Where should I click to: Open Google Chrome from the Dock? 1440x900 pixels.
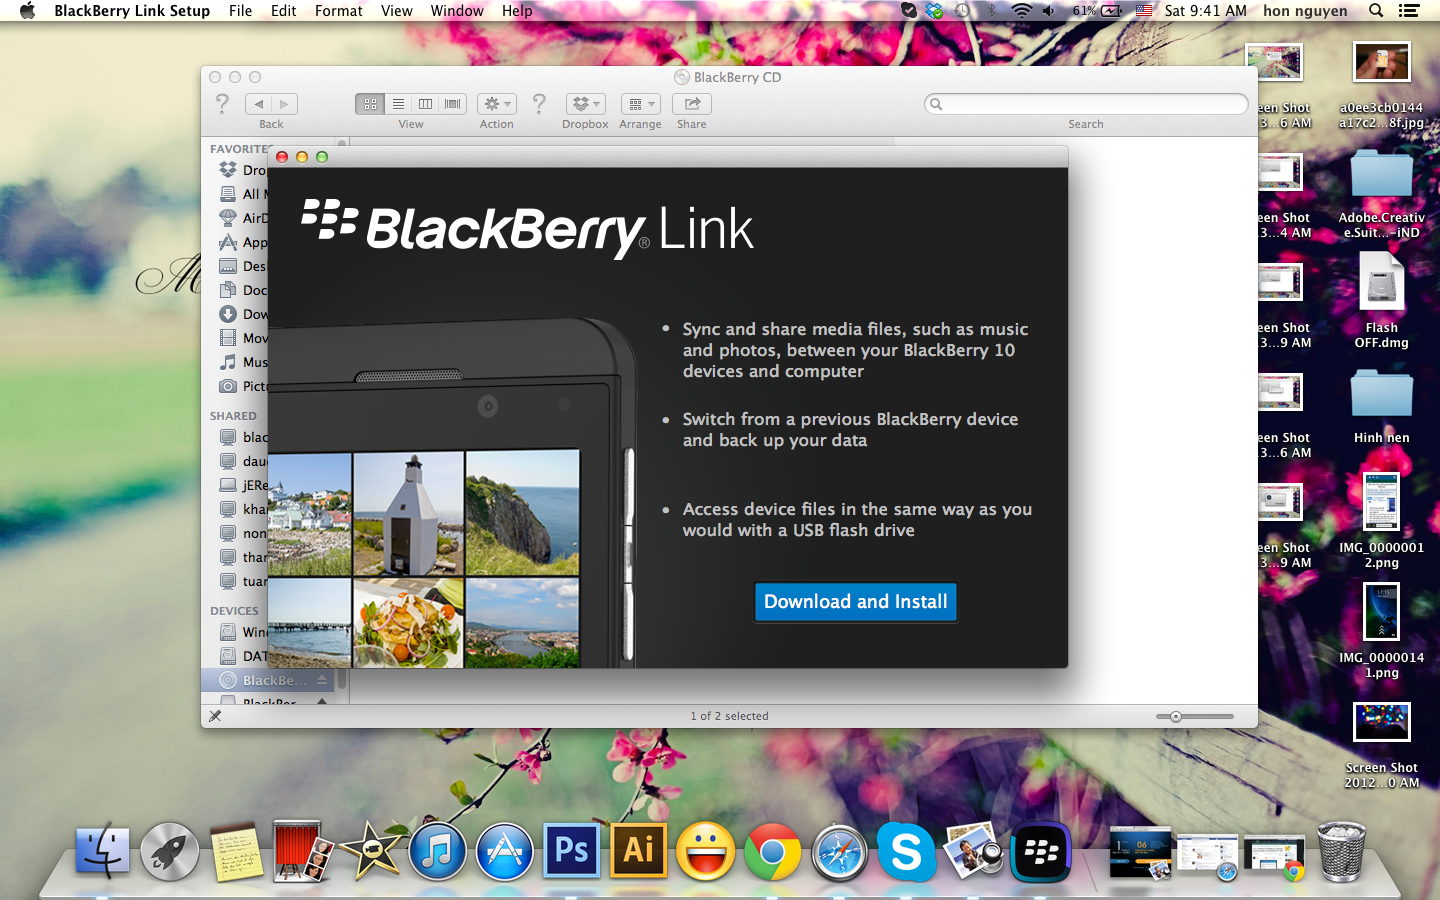pos(772,852)
